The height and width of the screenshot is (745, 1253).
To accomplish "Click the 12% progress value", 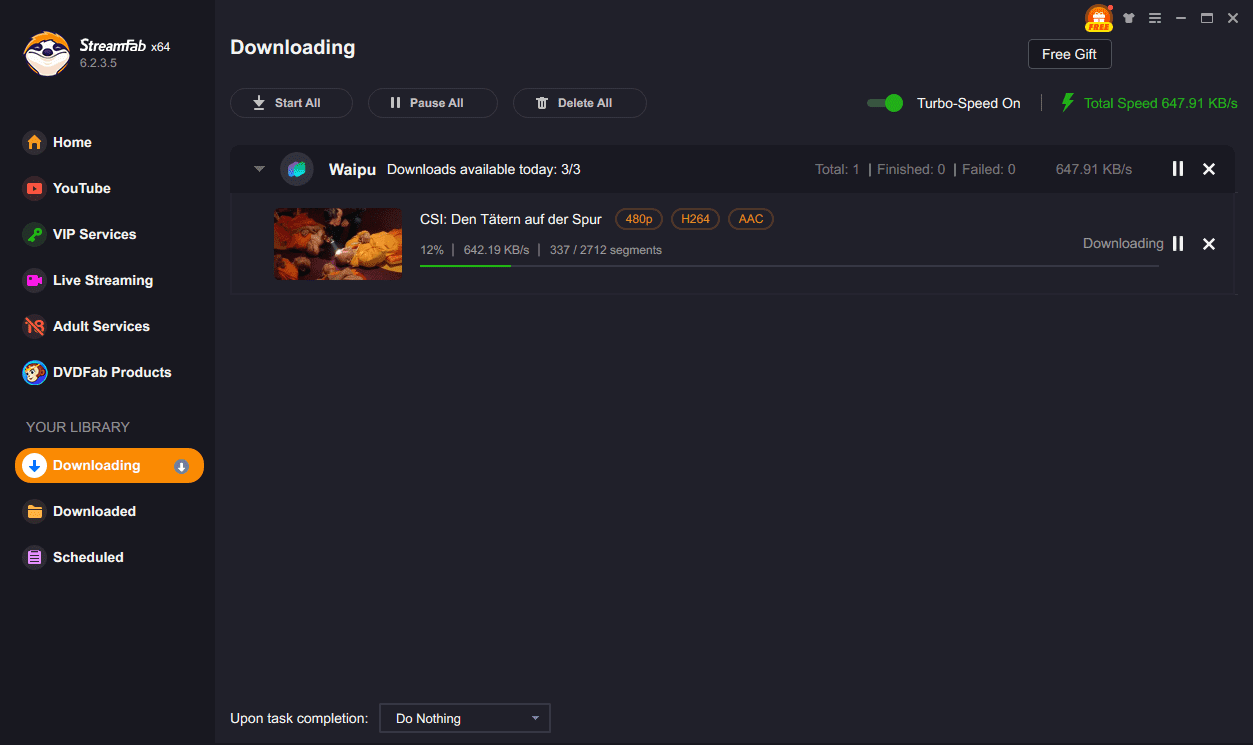I will pos(432,250).
